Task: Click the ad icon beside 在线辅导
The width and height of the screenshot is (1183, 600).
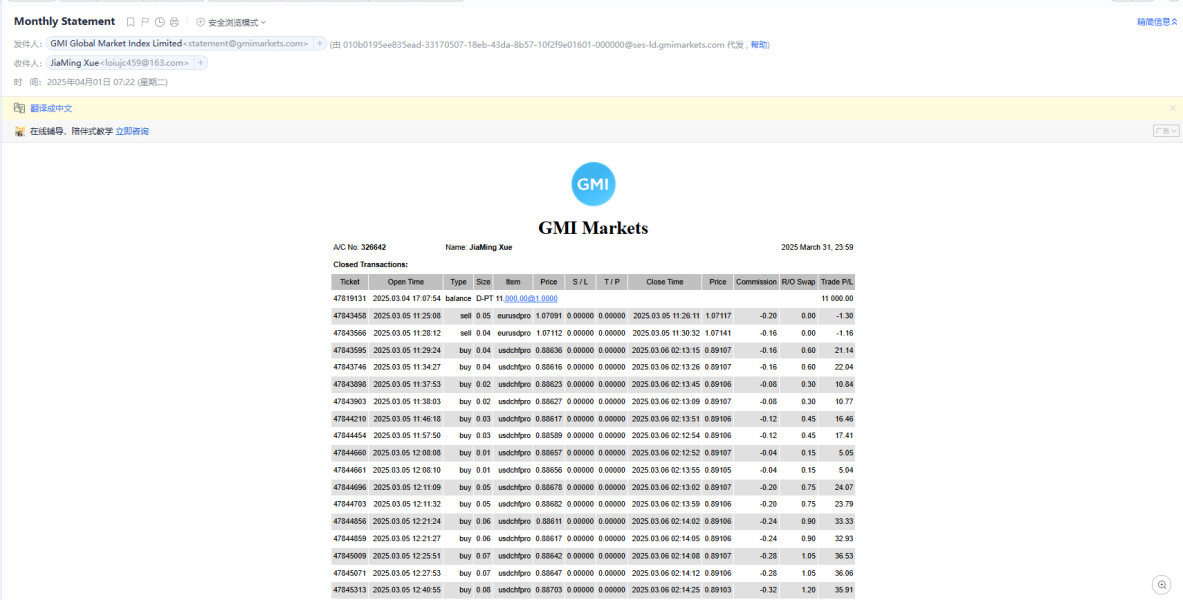Action: pyautogui.click(x=20, y=131)
